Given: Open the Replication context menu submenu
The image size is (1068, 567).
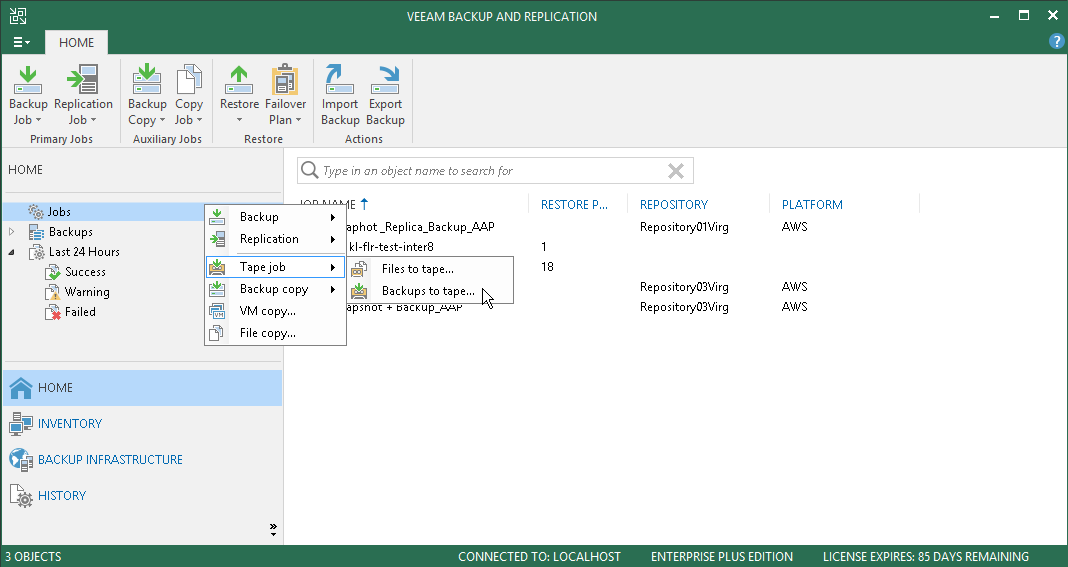Looking at the screenshot, I should (x=275, y=239).
